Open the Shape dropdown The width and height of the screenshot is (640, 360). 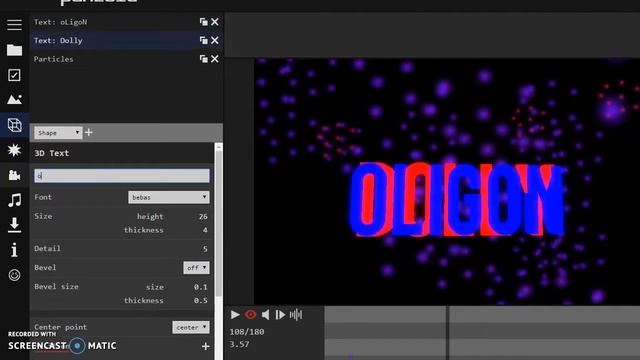tap(58, 133)
